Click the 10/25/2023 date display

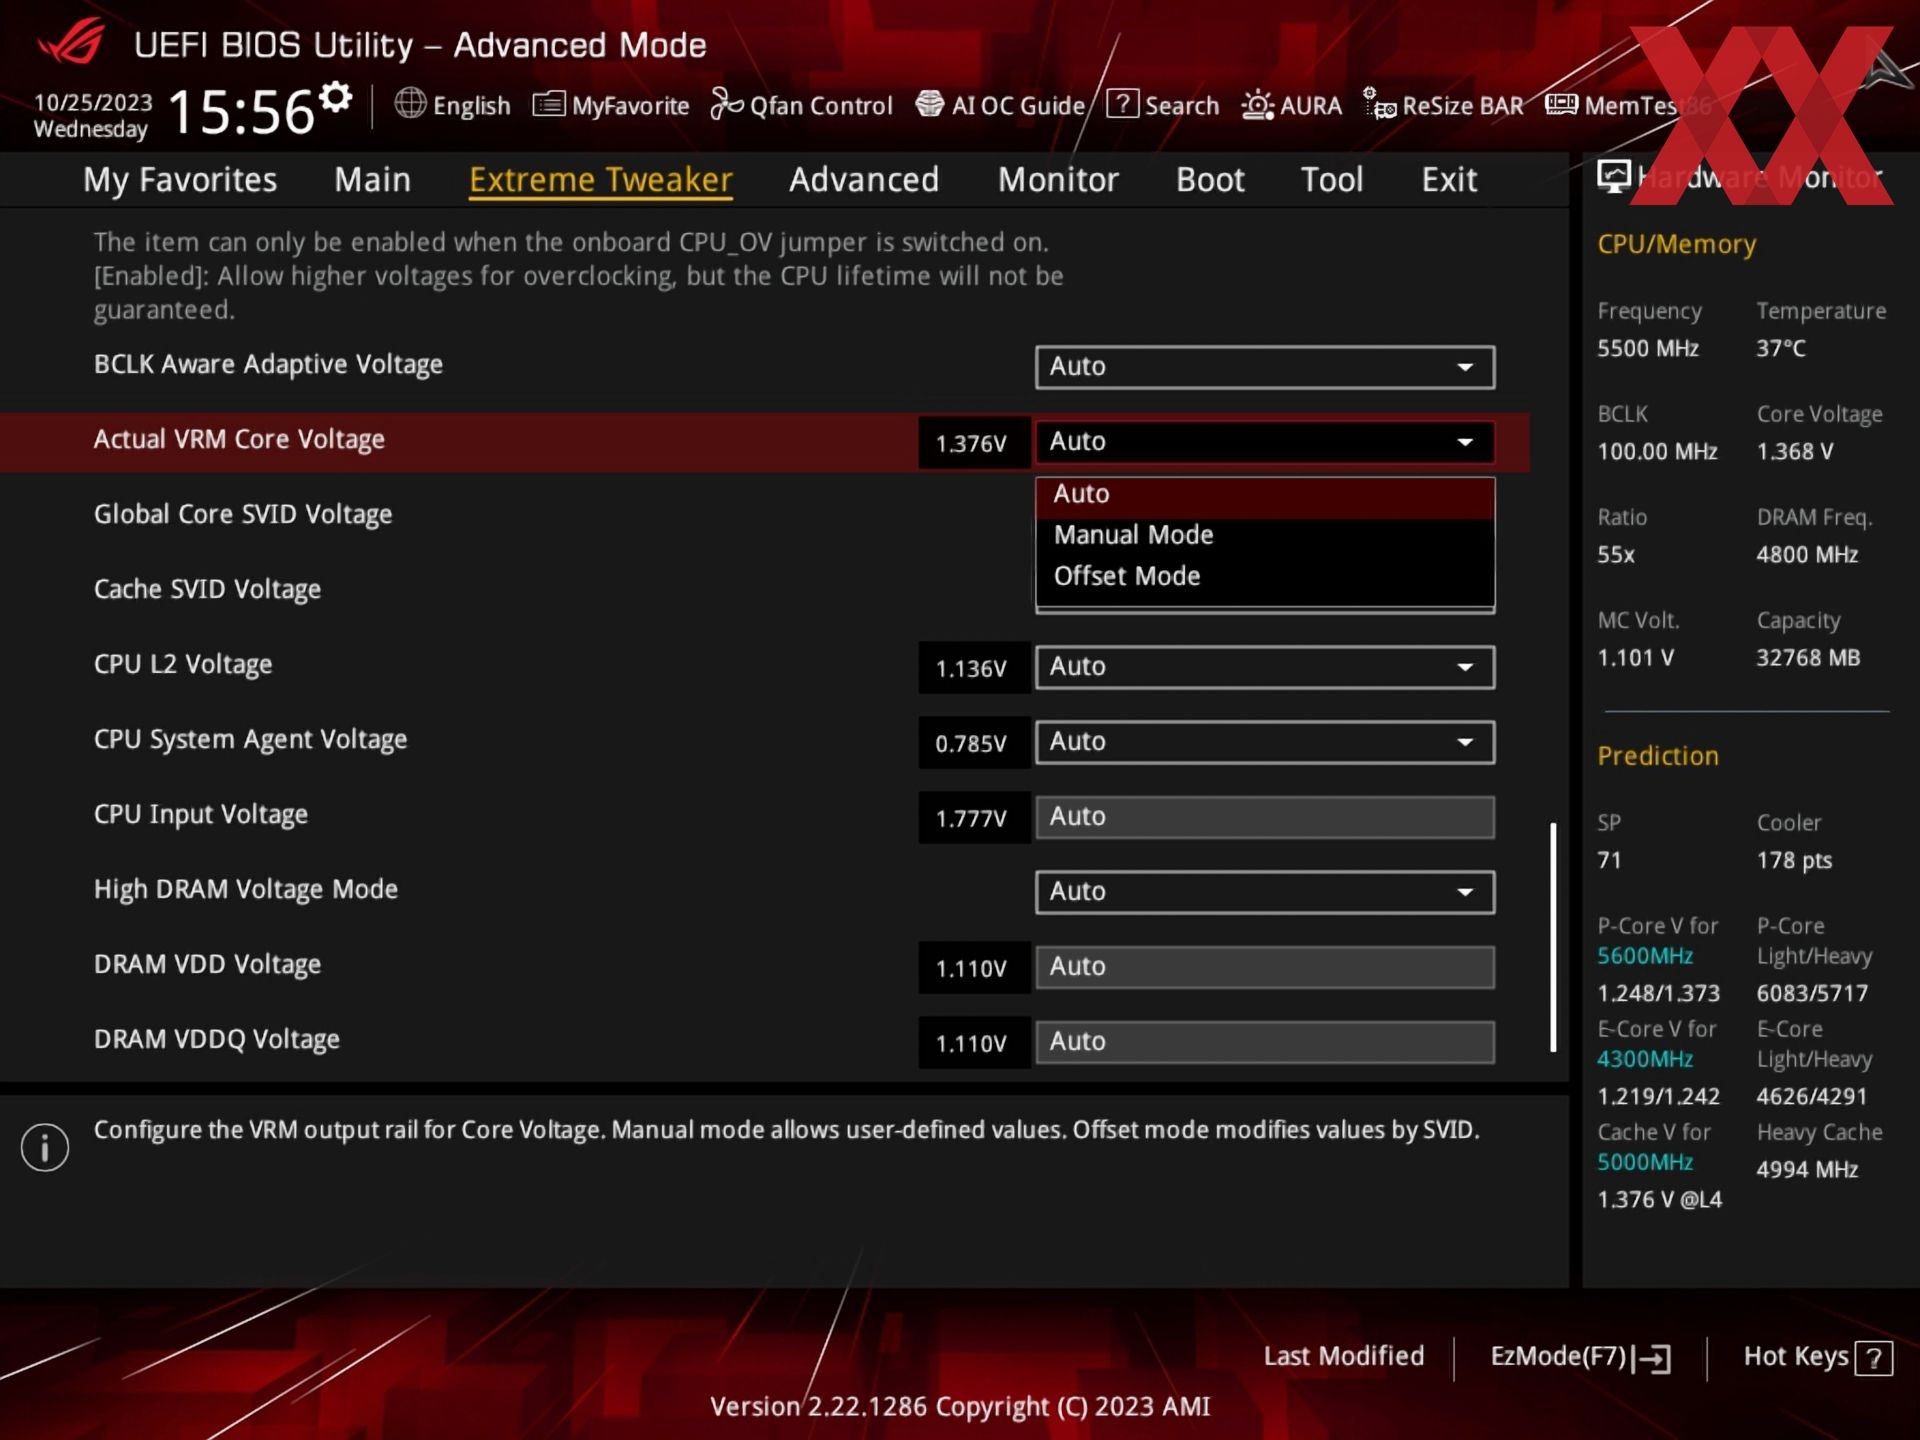[x=93, y=102]
